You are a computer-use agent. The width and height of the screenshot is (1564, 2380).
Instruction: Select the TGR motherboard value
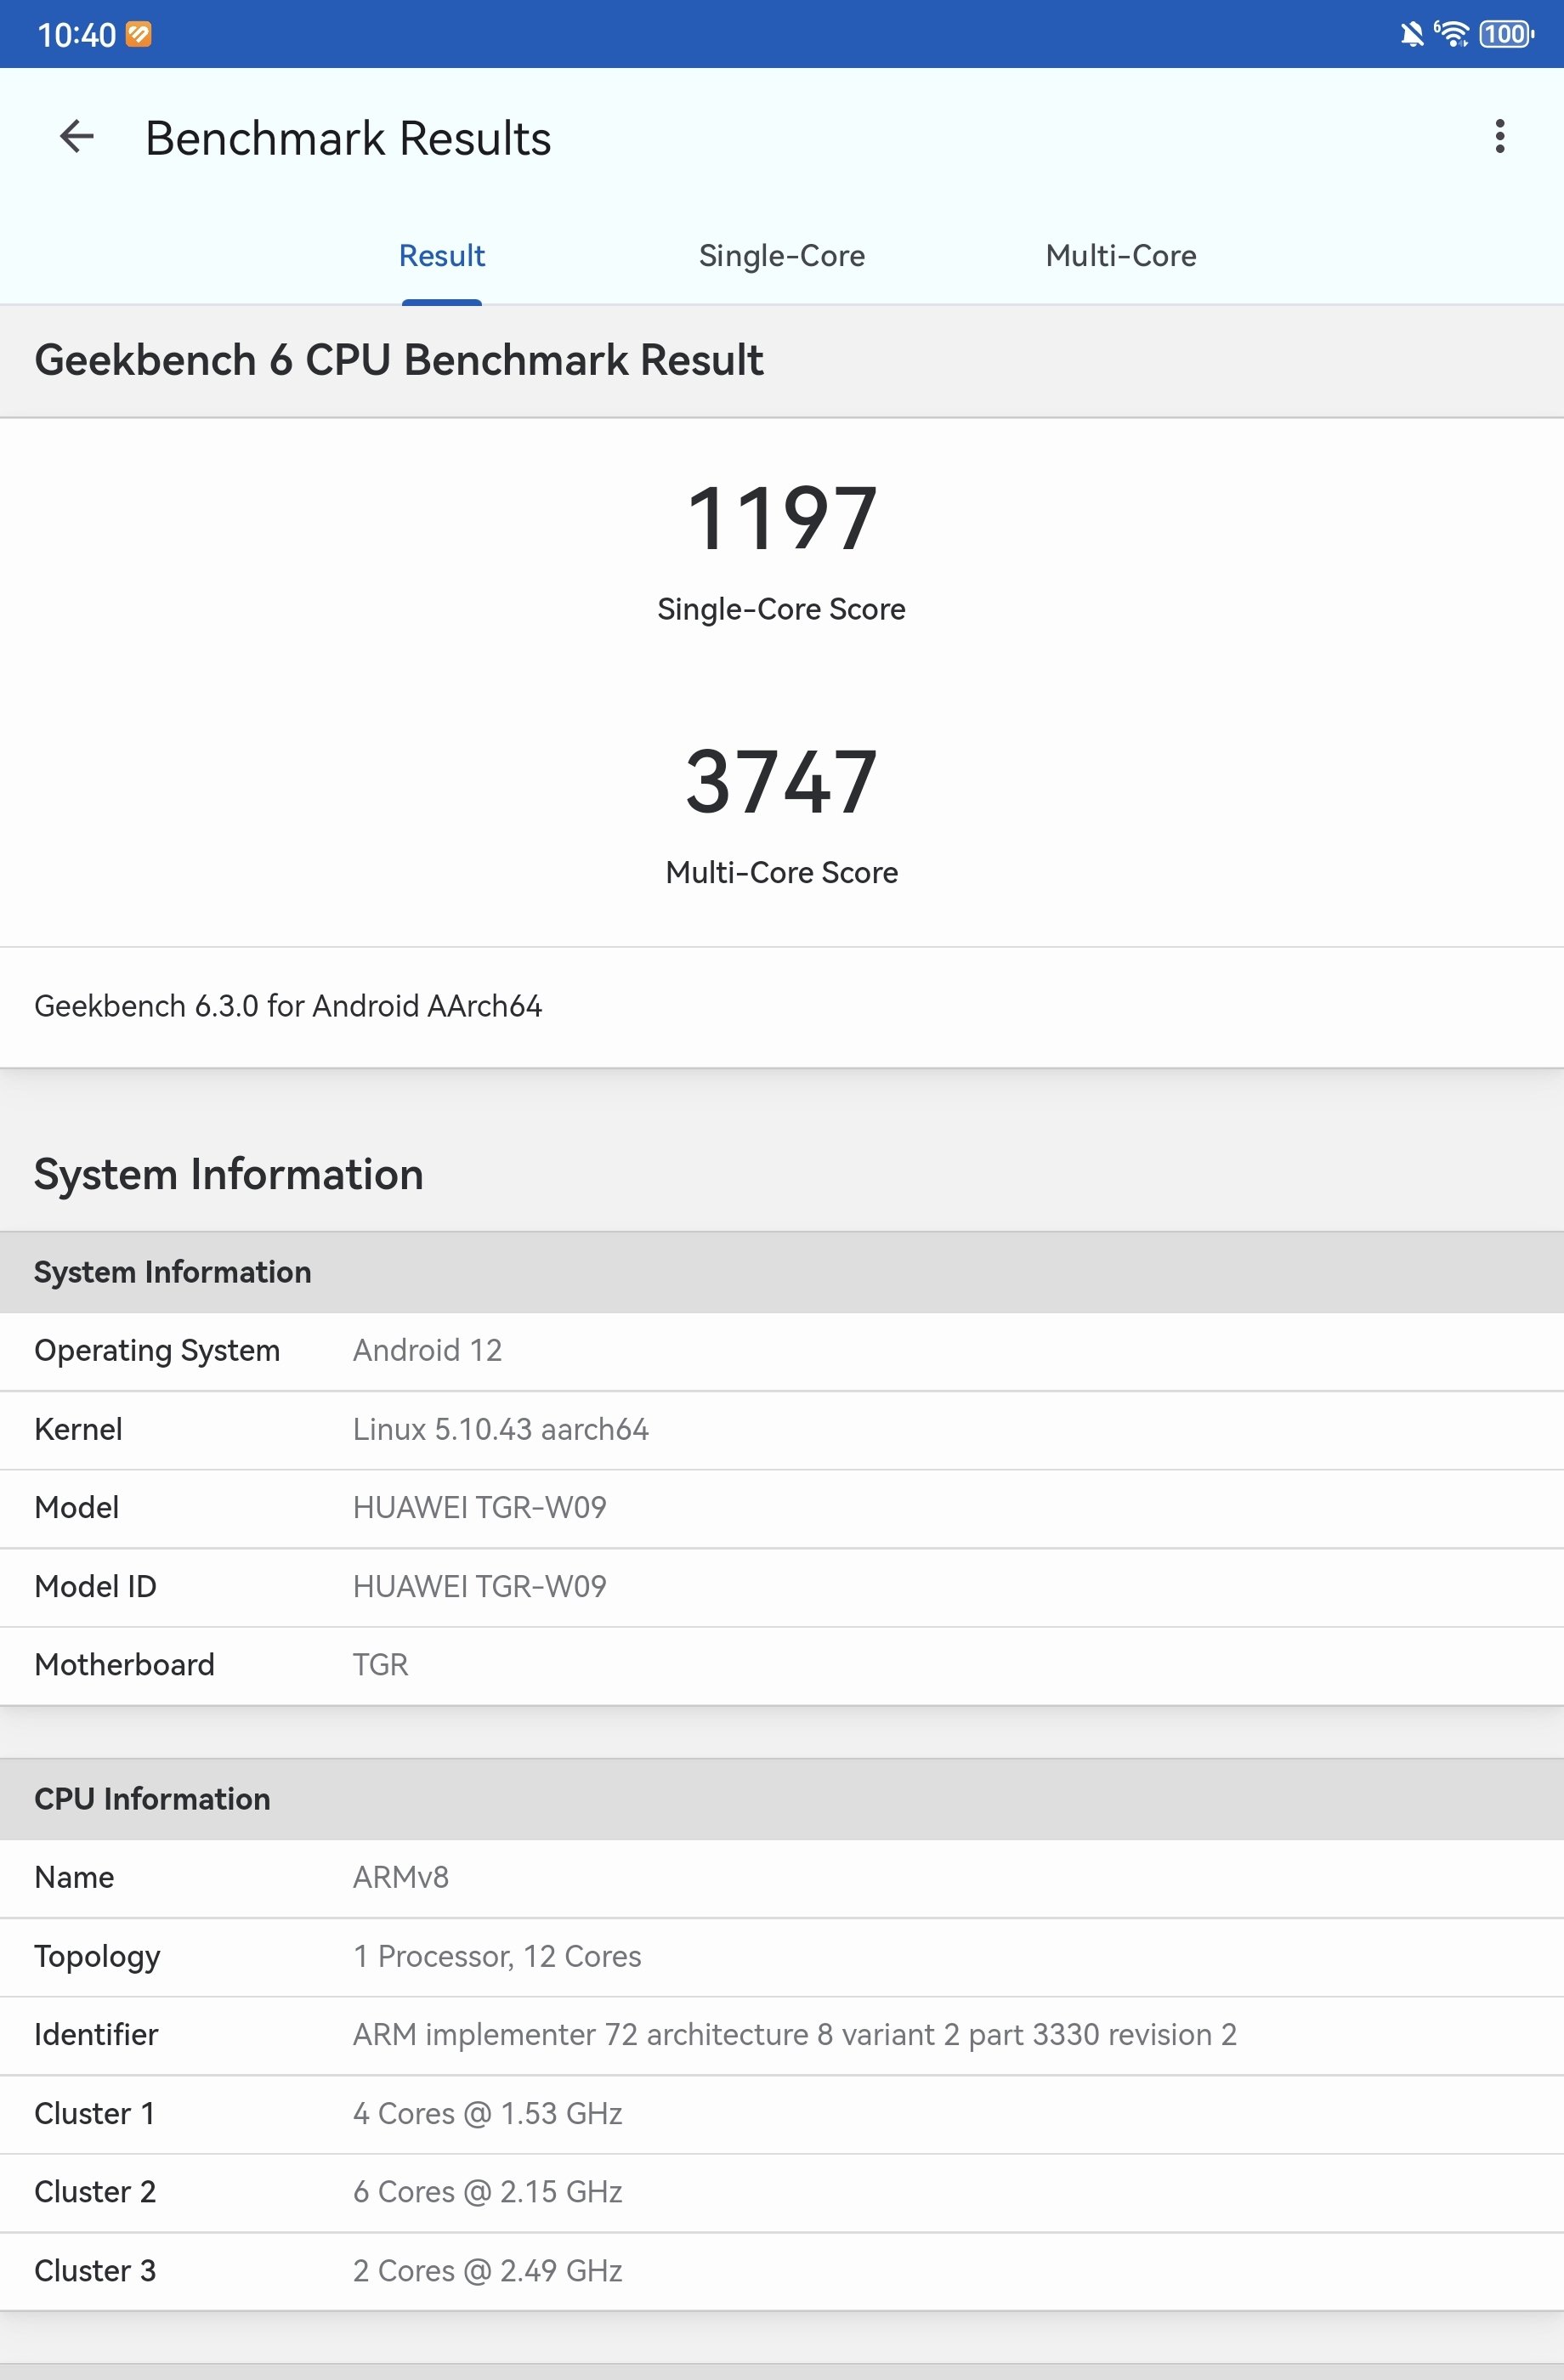click(x=381, y=1665)
